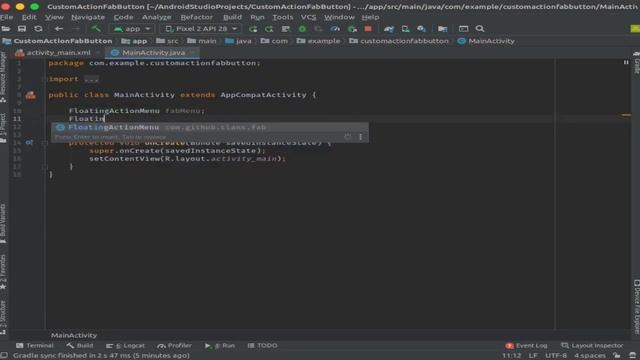Click the Search Everywhere magnifier icon
The width and height of the screenshot is (640, 360).
(x=480, y=29)
